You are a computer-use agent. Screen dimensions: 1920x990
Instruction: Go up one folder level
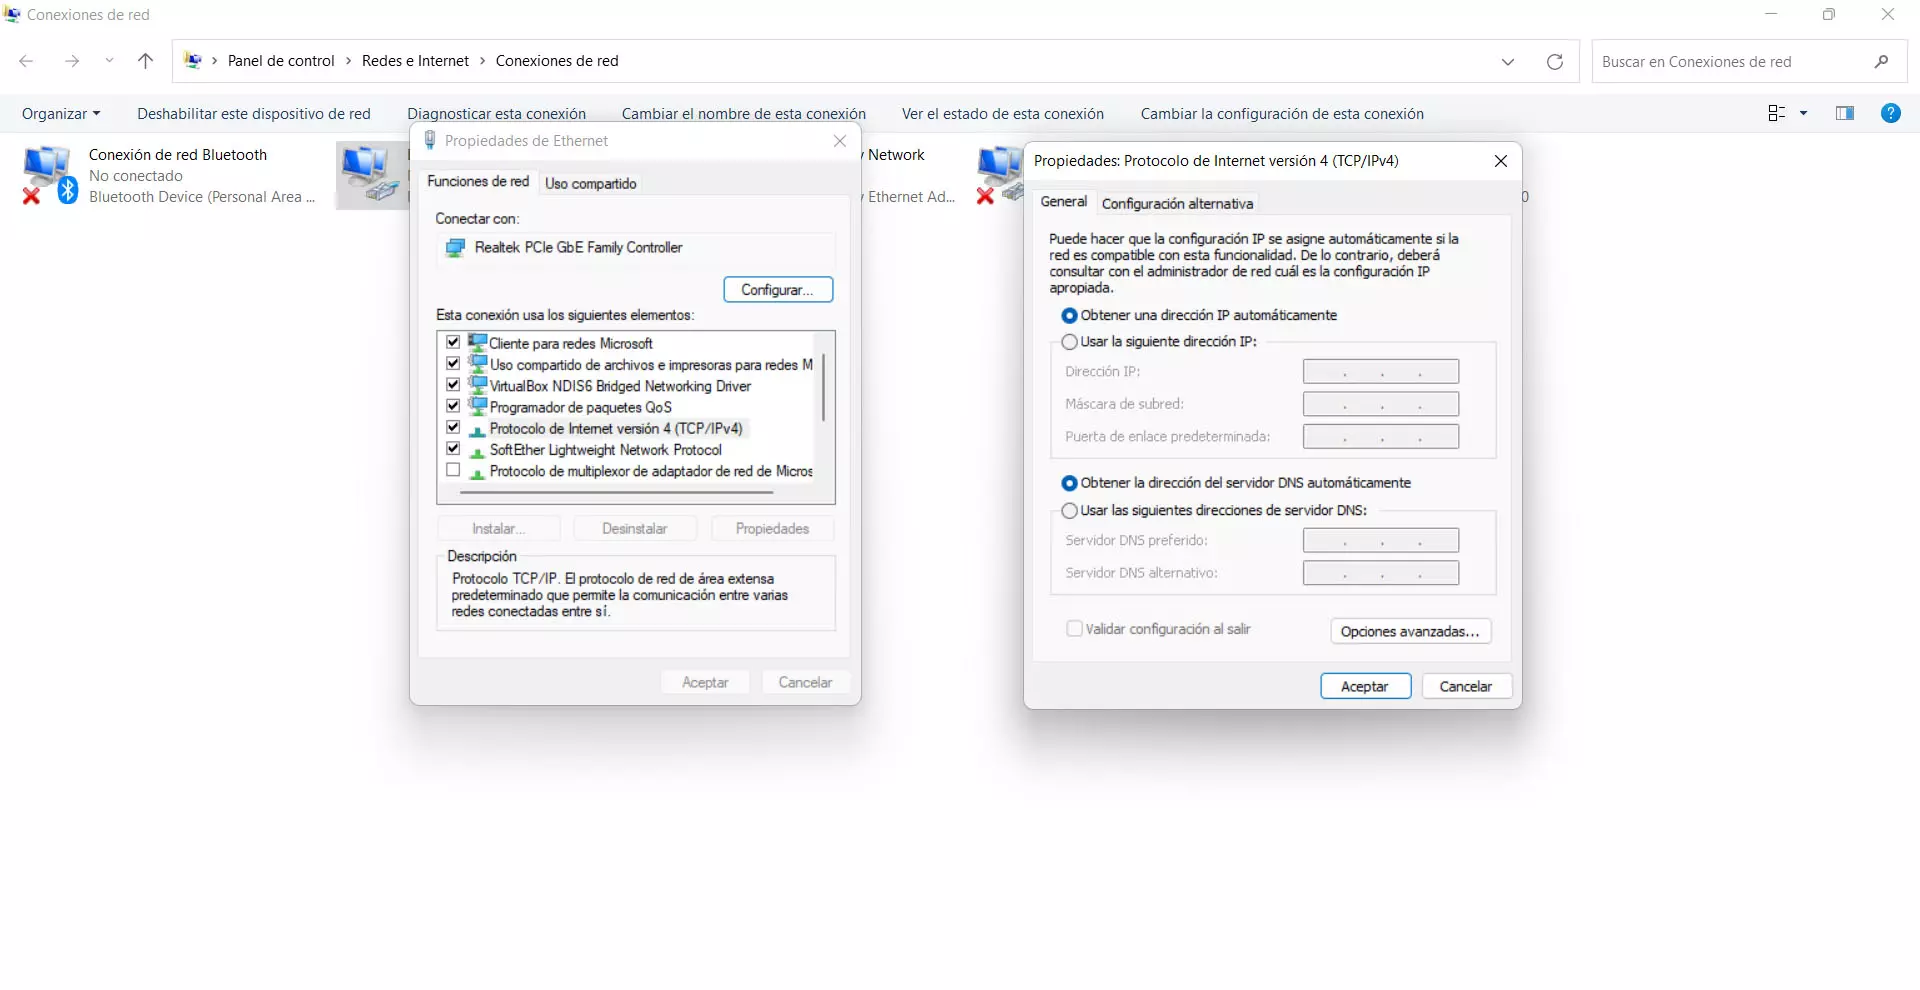pyautogui.click(x=145, y=61)
